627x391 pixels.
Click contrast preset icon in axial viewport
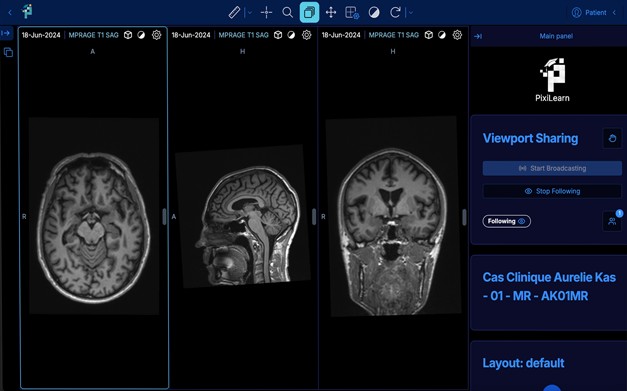141,35
